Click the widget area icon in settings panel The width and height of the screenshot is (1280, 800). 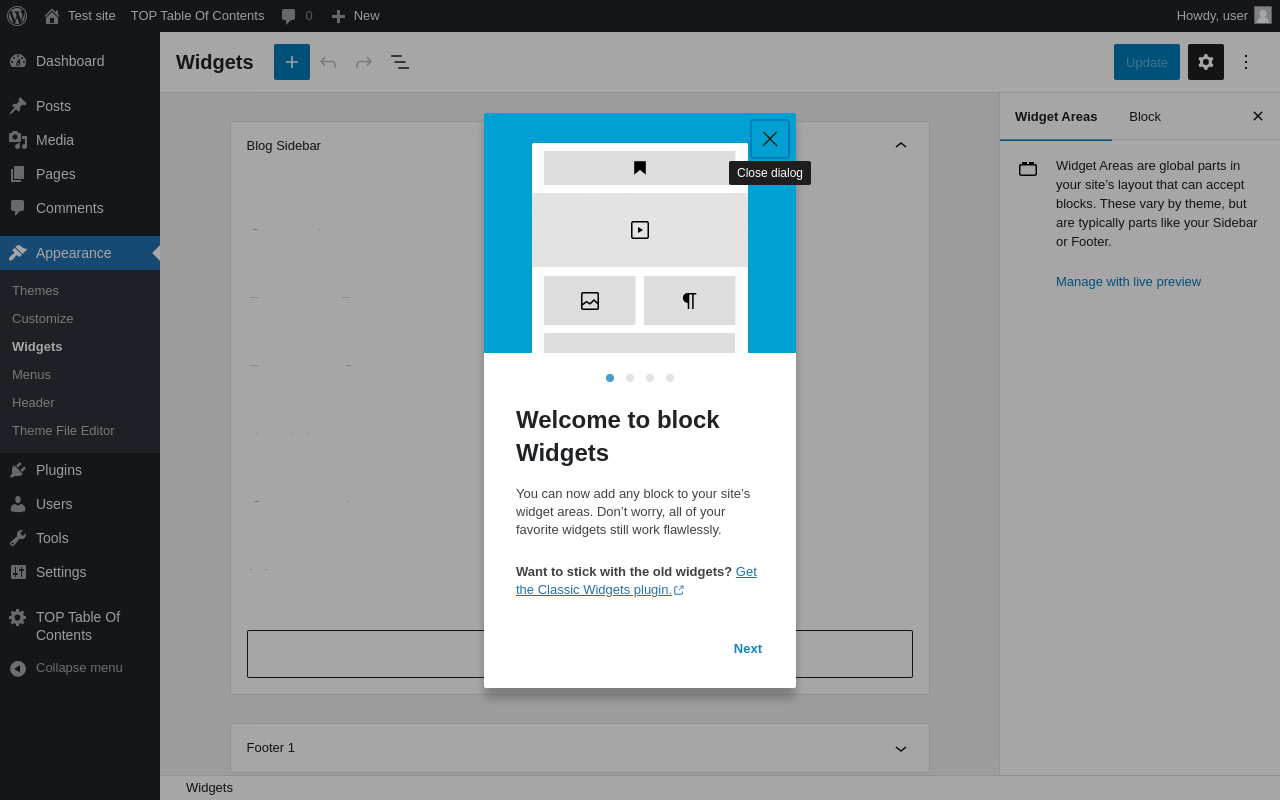pyautogui.click(x=1028, y=169)
